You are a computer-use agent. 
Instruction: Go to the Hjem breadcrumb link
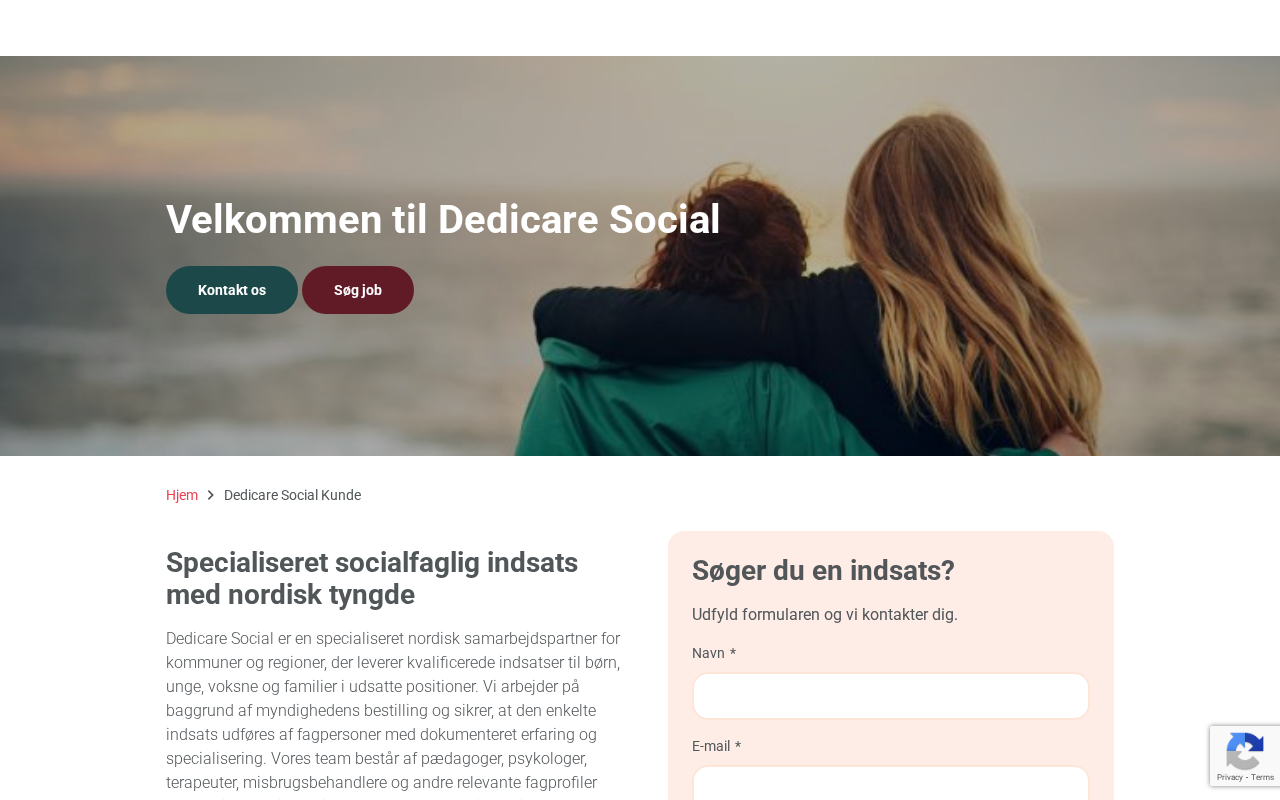click(x=182, y=495)
